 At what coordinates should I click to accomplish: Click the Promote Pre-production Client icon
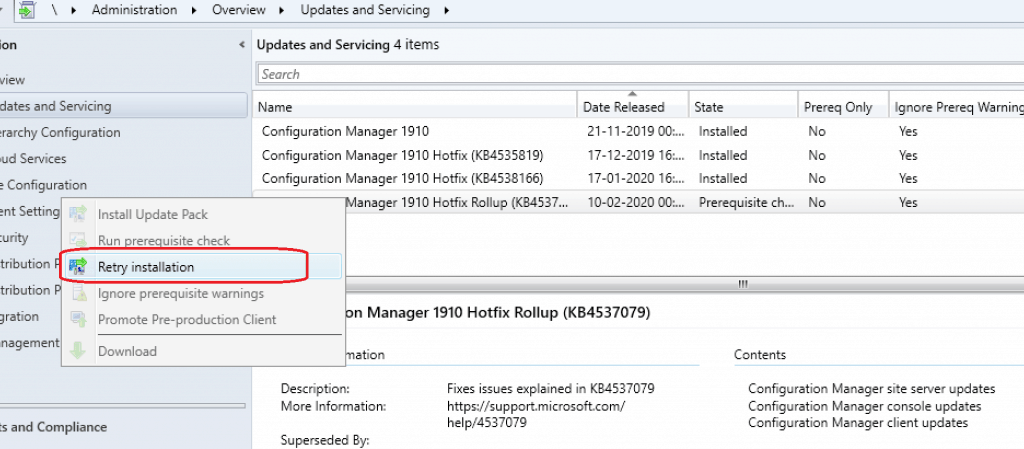78,319
